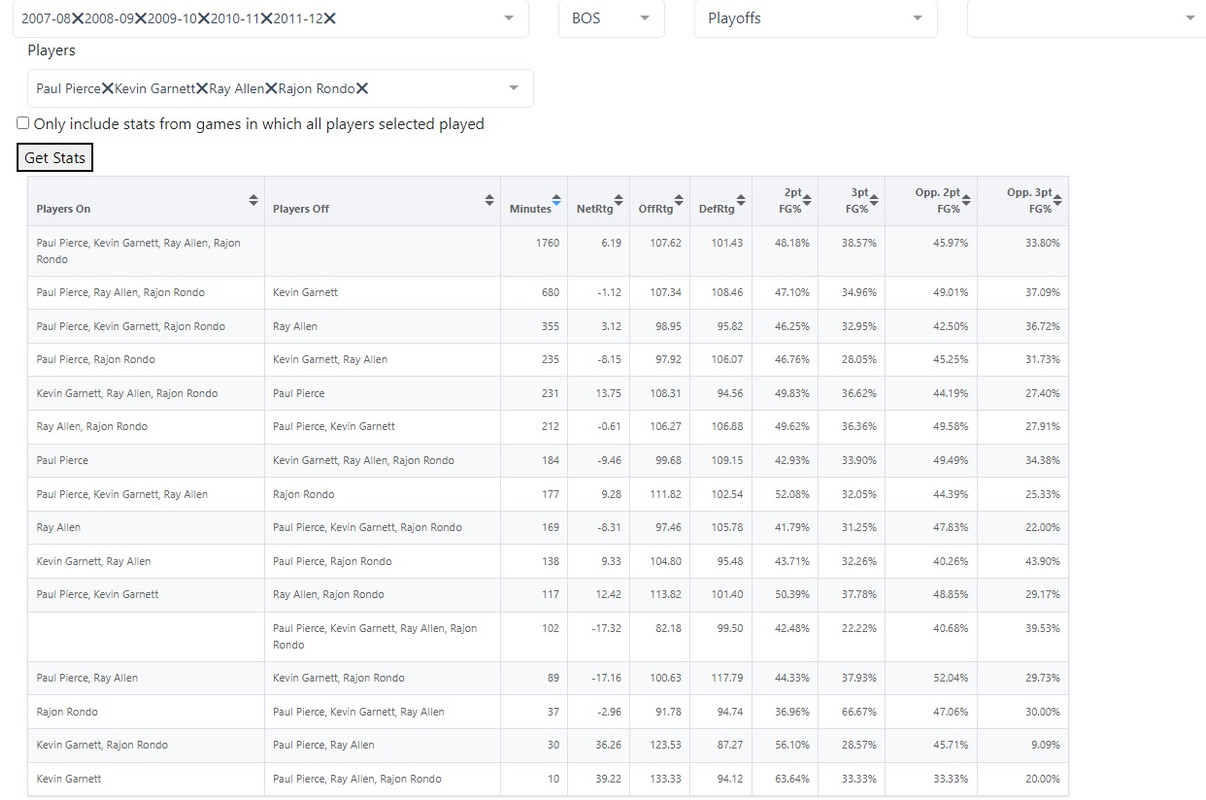
Task: Remove 2008-09 season tag
Action: coord(141,18)
